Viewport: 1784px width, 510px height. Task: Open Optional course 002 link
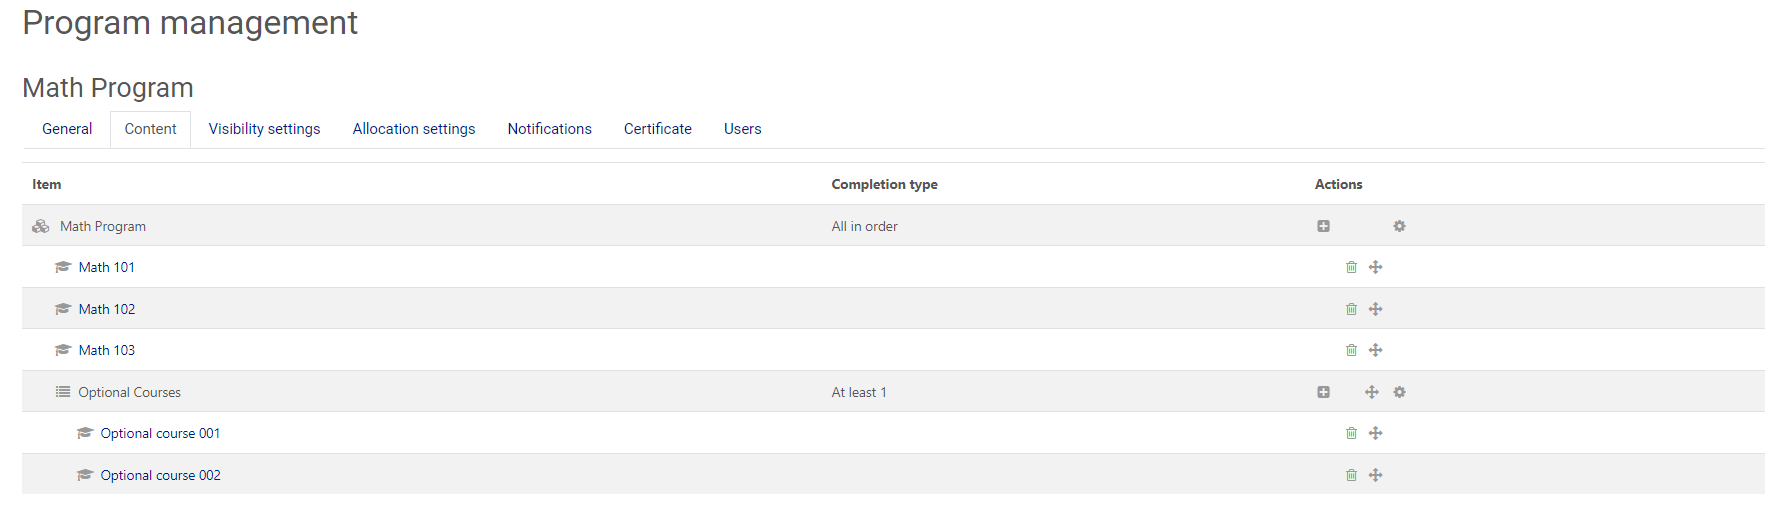pos(160,475)
